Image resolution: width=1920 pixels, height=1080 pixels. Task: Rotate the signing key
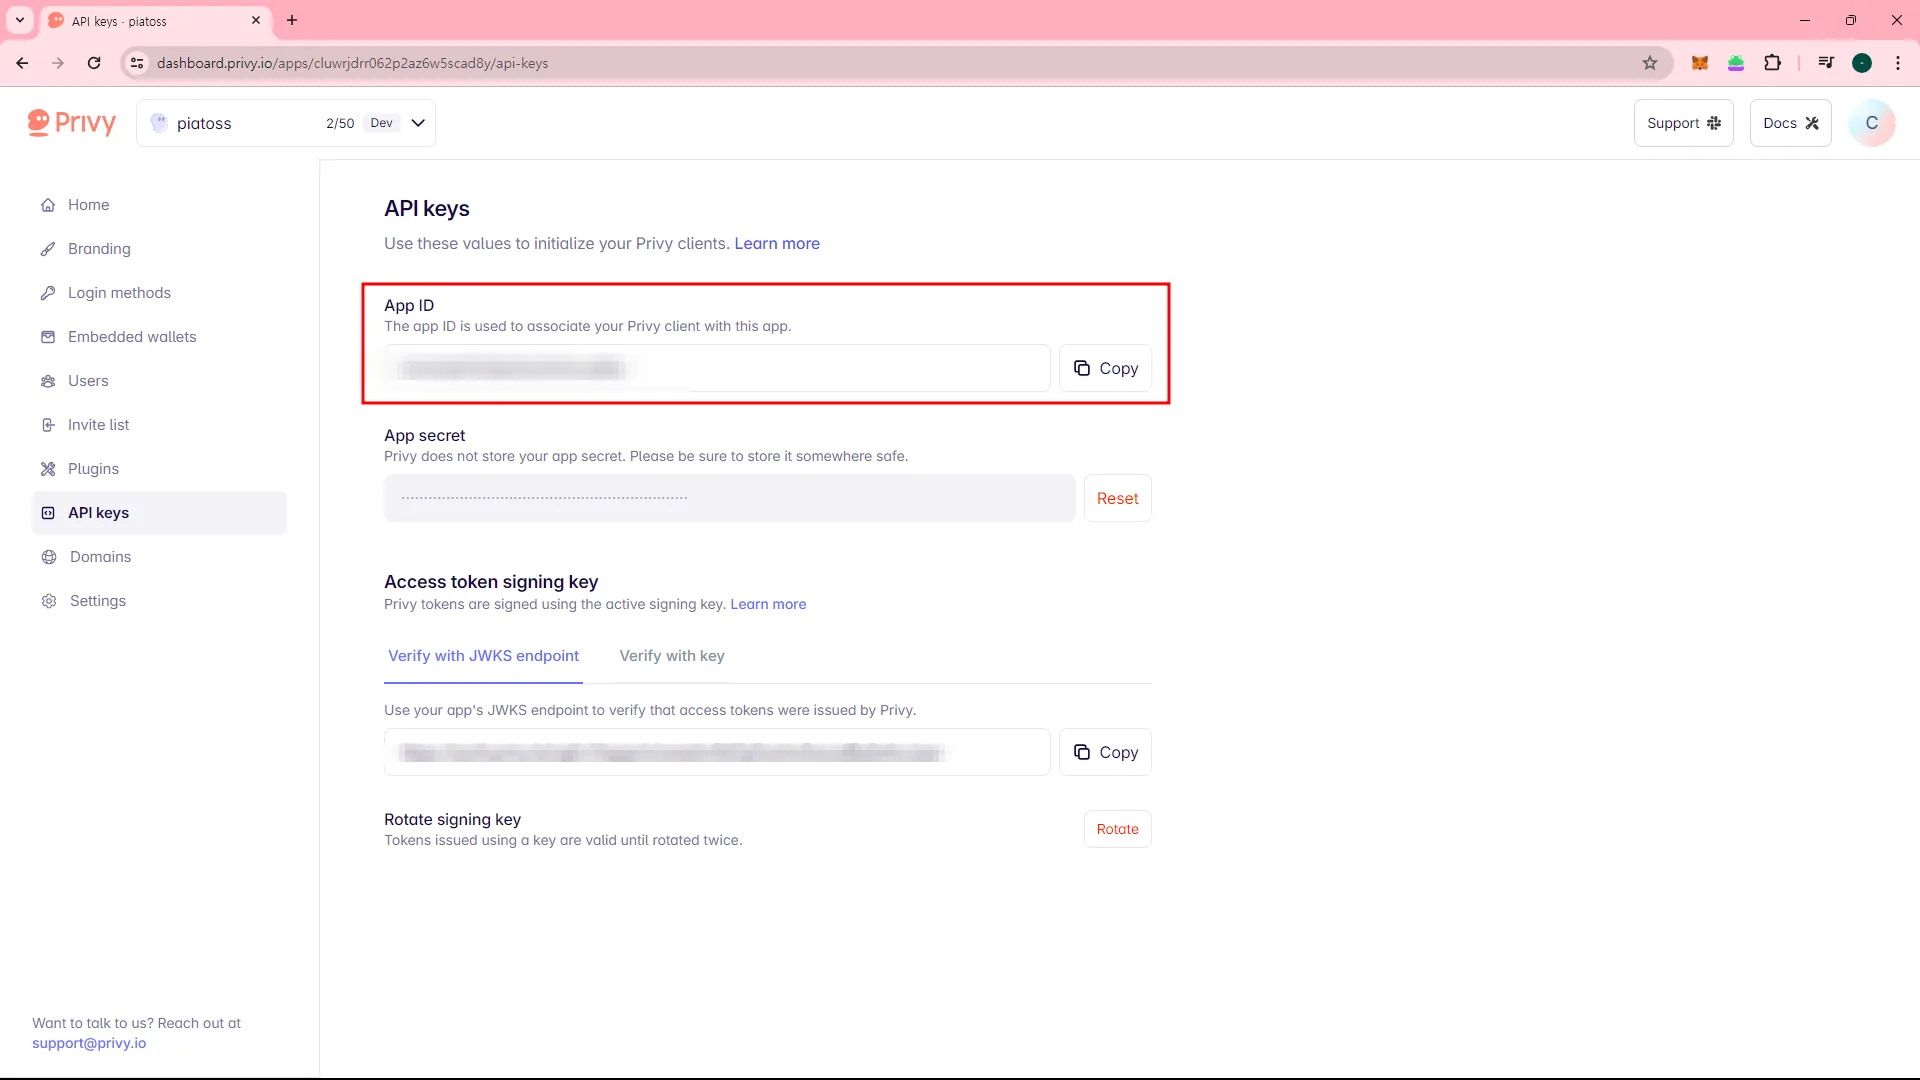(x=1117, y=829)
